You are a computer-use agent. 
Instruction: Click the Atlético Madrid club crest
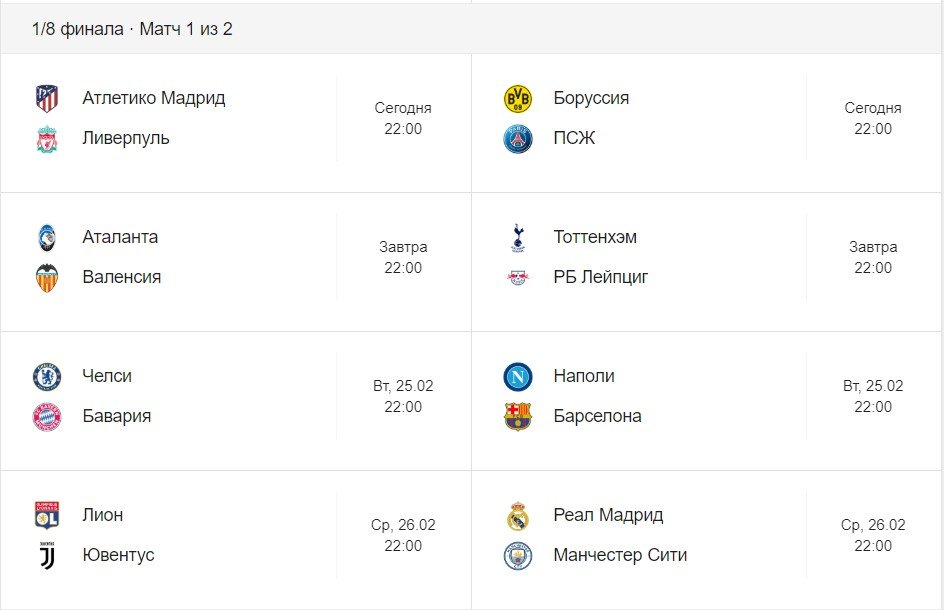click(x=47, y=98)
